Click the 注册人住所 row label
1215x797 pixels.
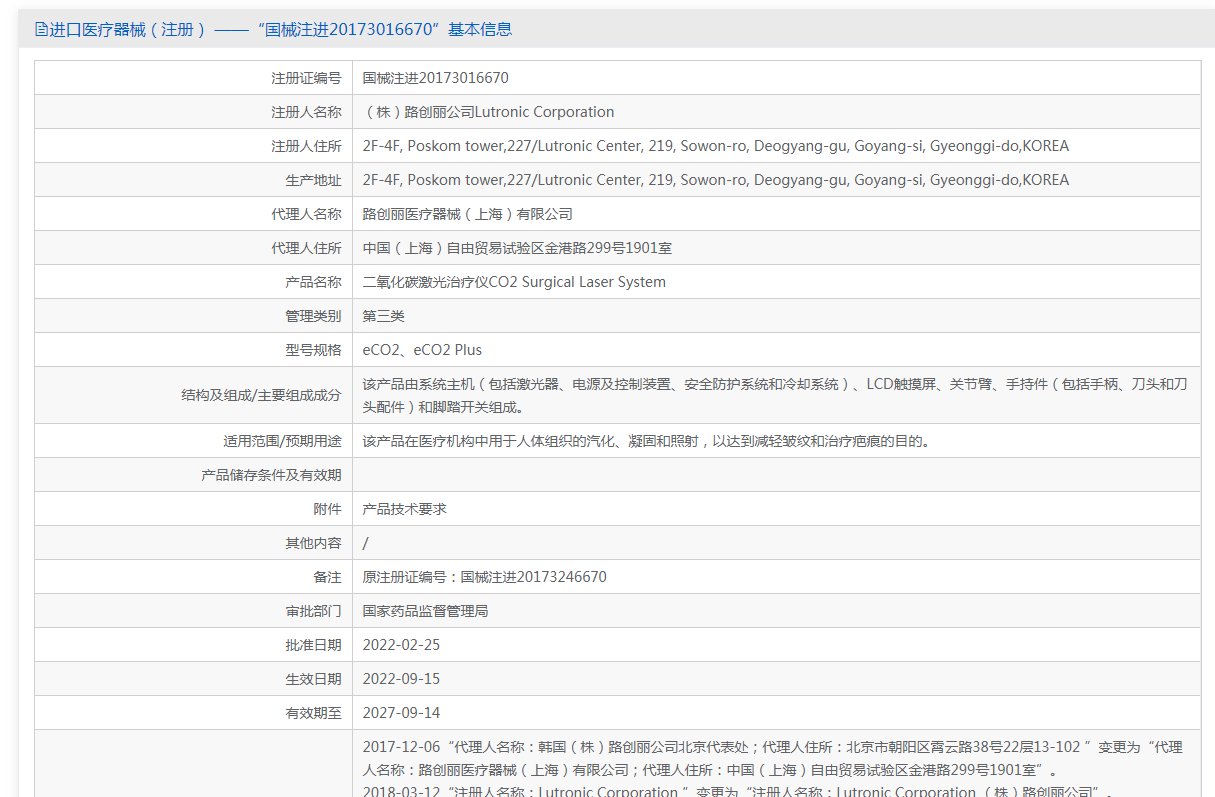(x=306, y=146)
